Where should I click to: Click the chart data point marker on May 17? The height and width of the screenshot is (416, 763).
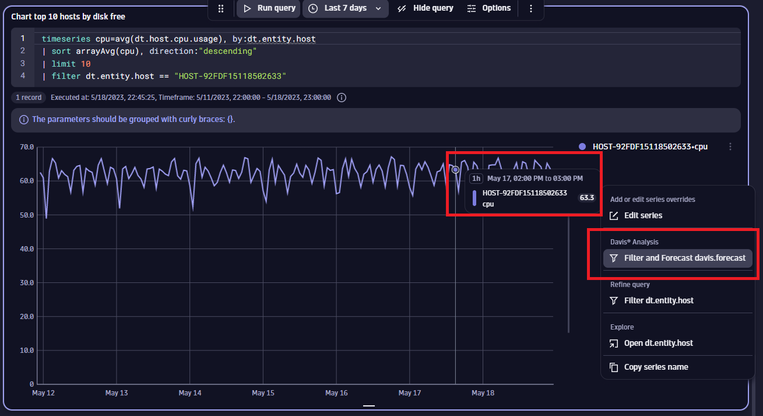[455, 169]
